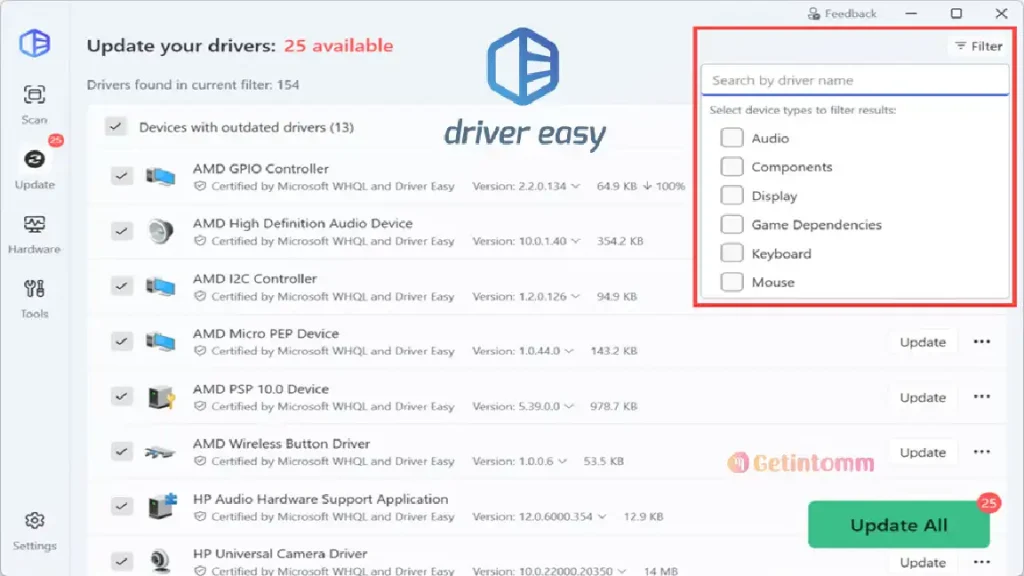Click the HP Universal Camera Driver webcam icon

160,561
